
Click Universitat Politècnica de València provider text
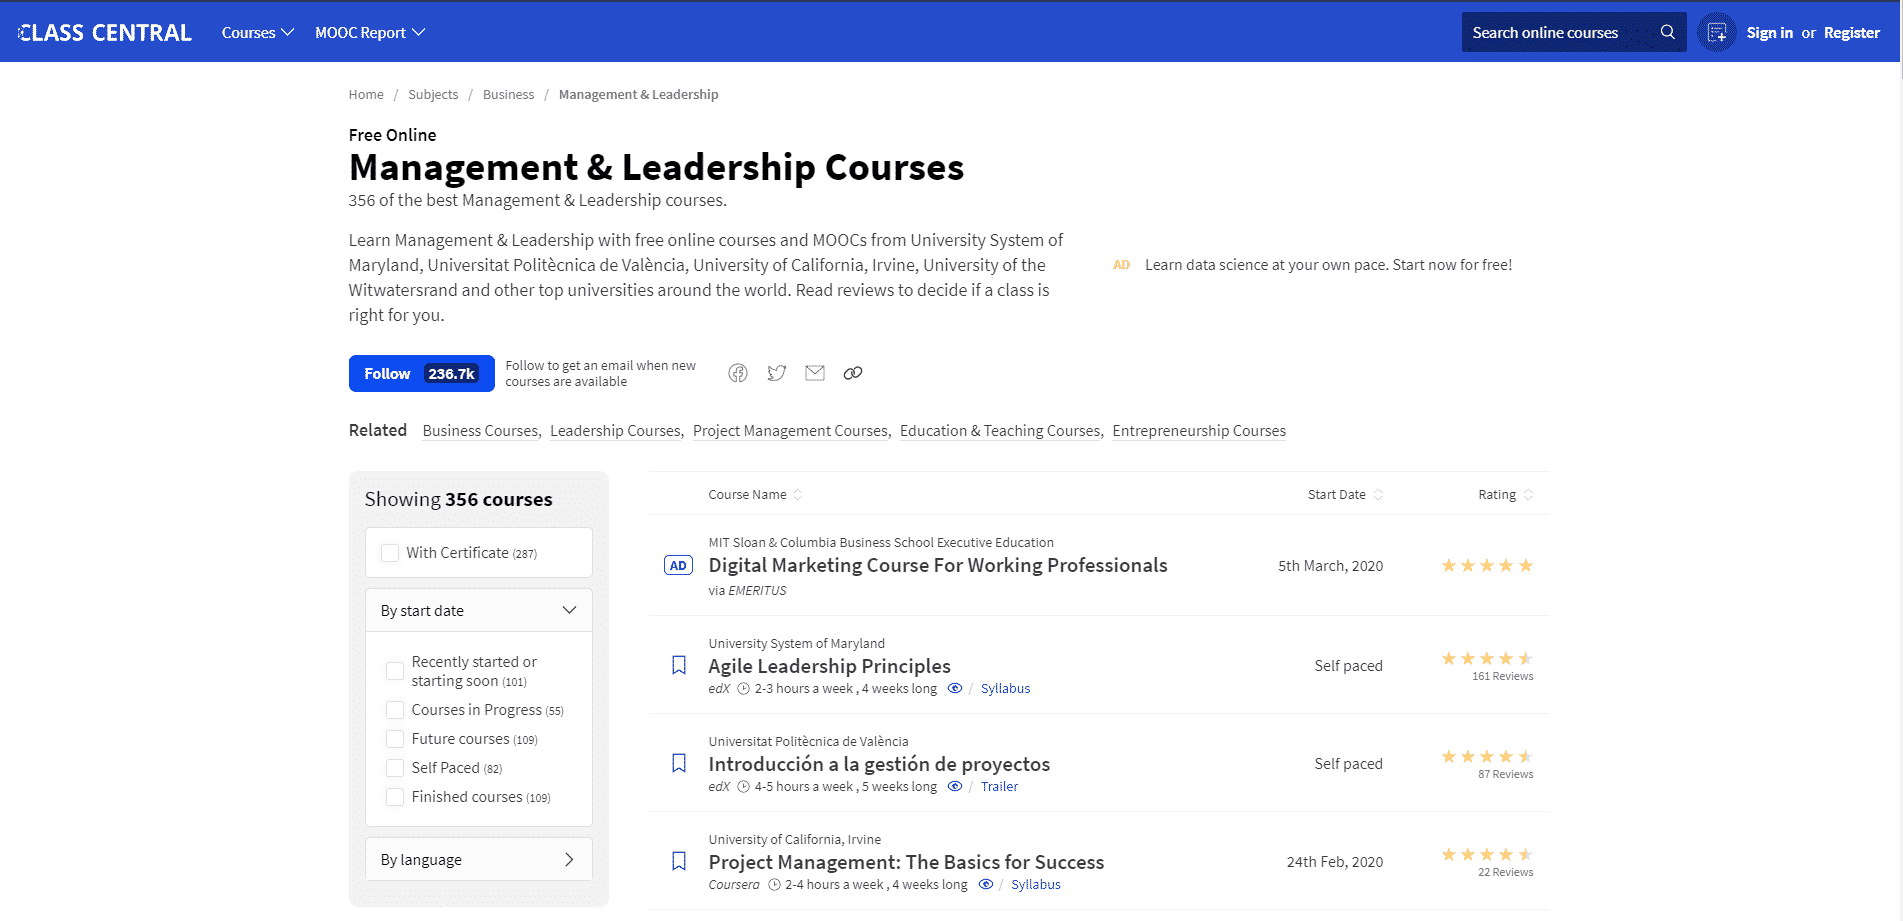808,741
